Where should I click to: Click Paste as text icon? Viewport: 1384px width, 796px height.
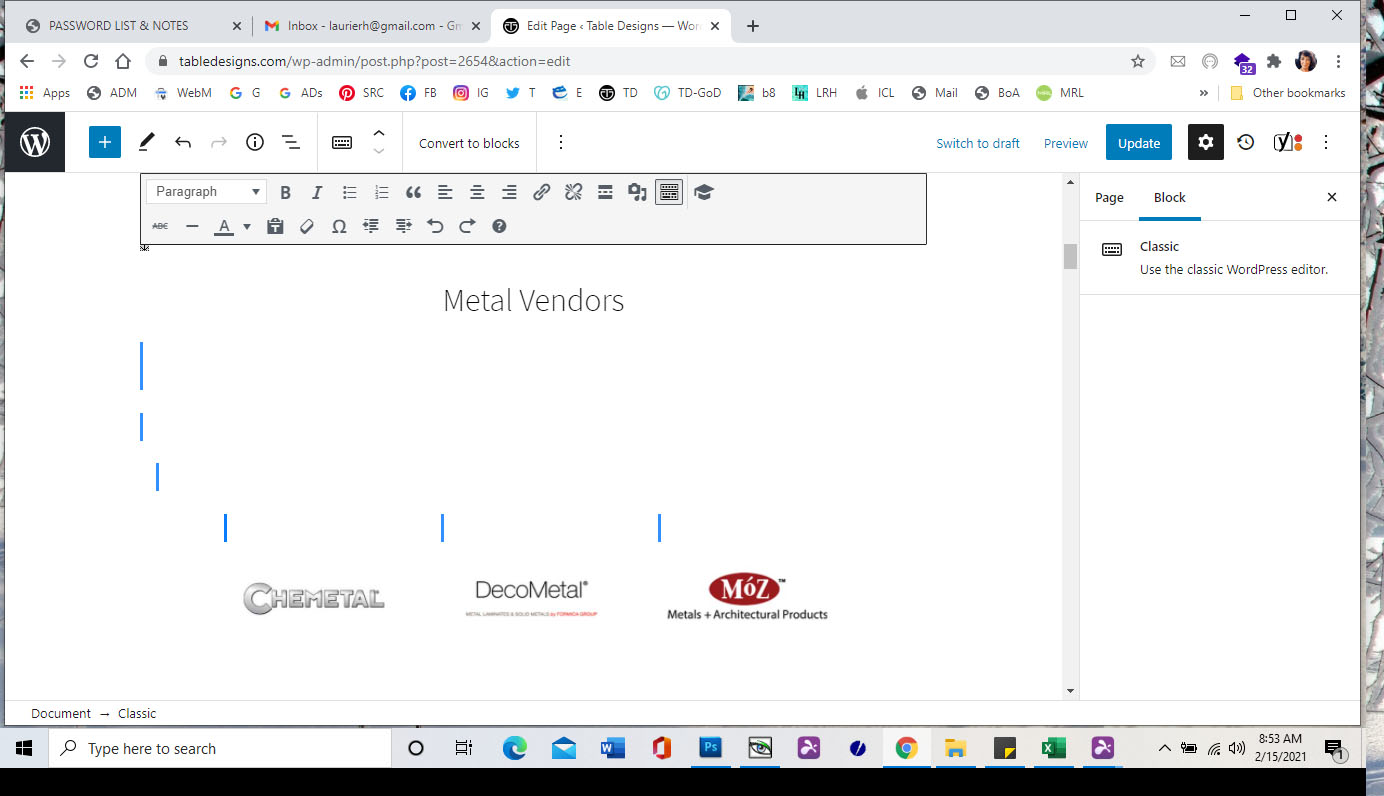pos(275,226)
